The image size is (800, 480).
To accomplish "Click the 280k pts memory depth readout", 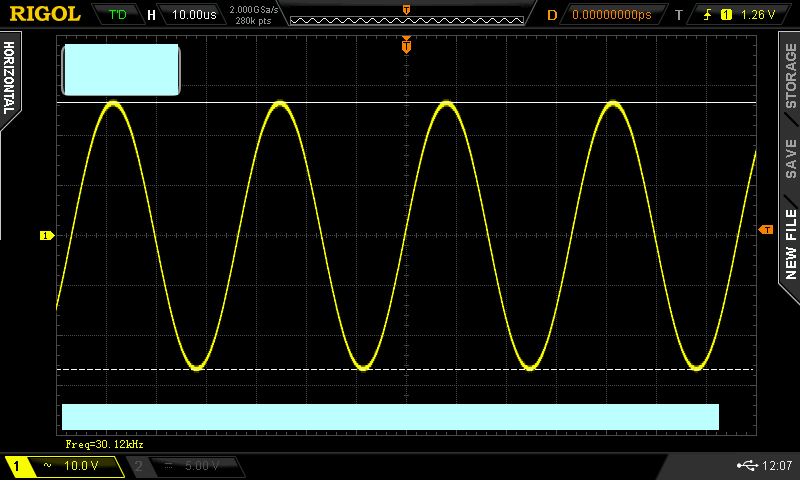I will tap(254, 21).
